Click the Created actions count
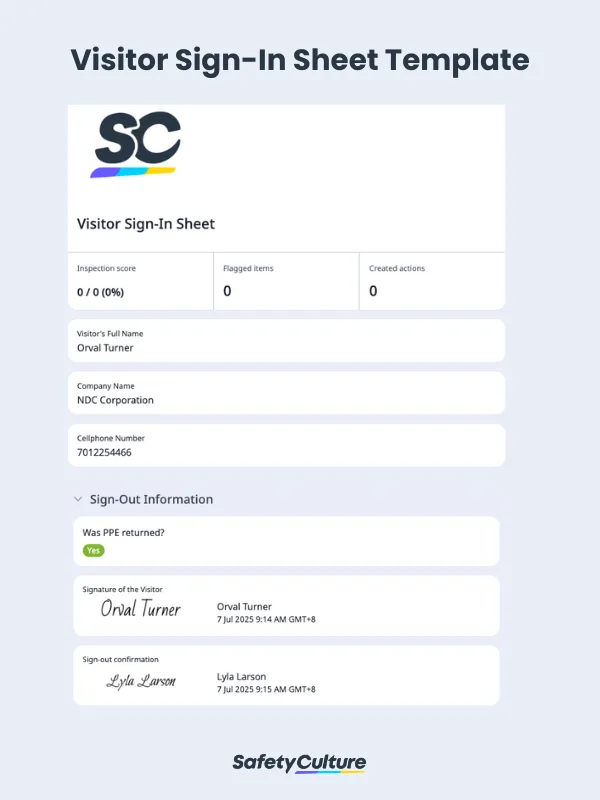 point(373,291)
